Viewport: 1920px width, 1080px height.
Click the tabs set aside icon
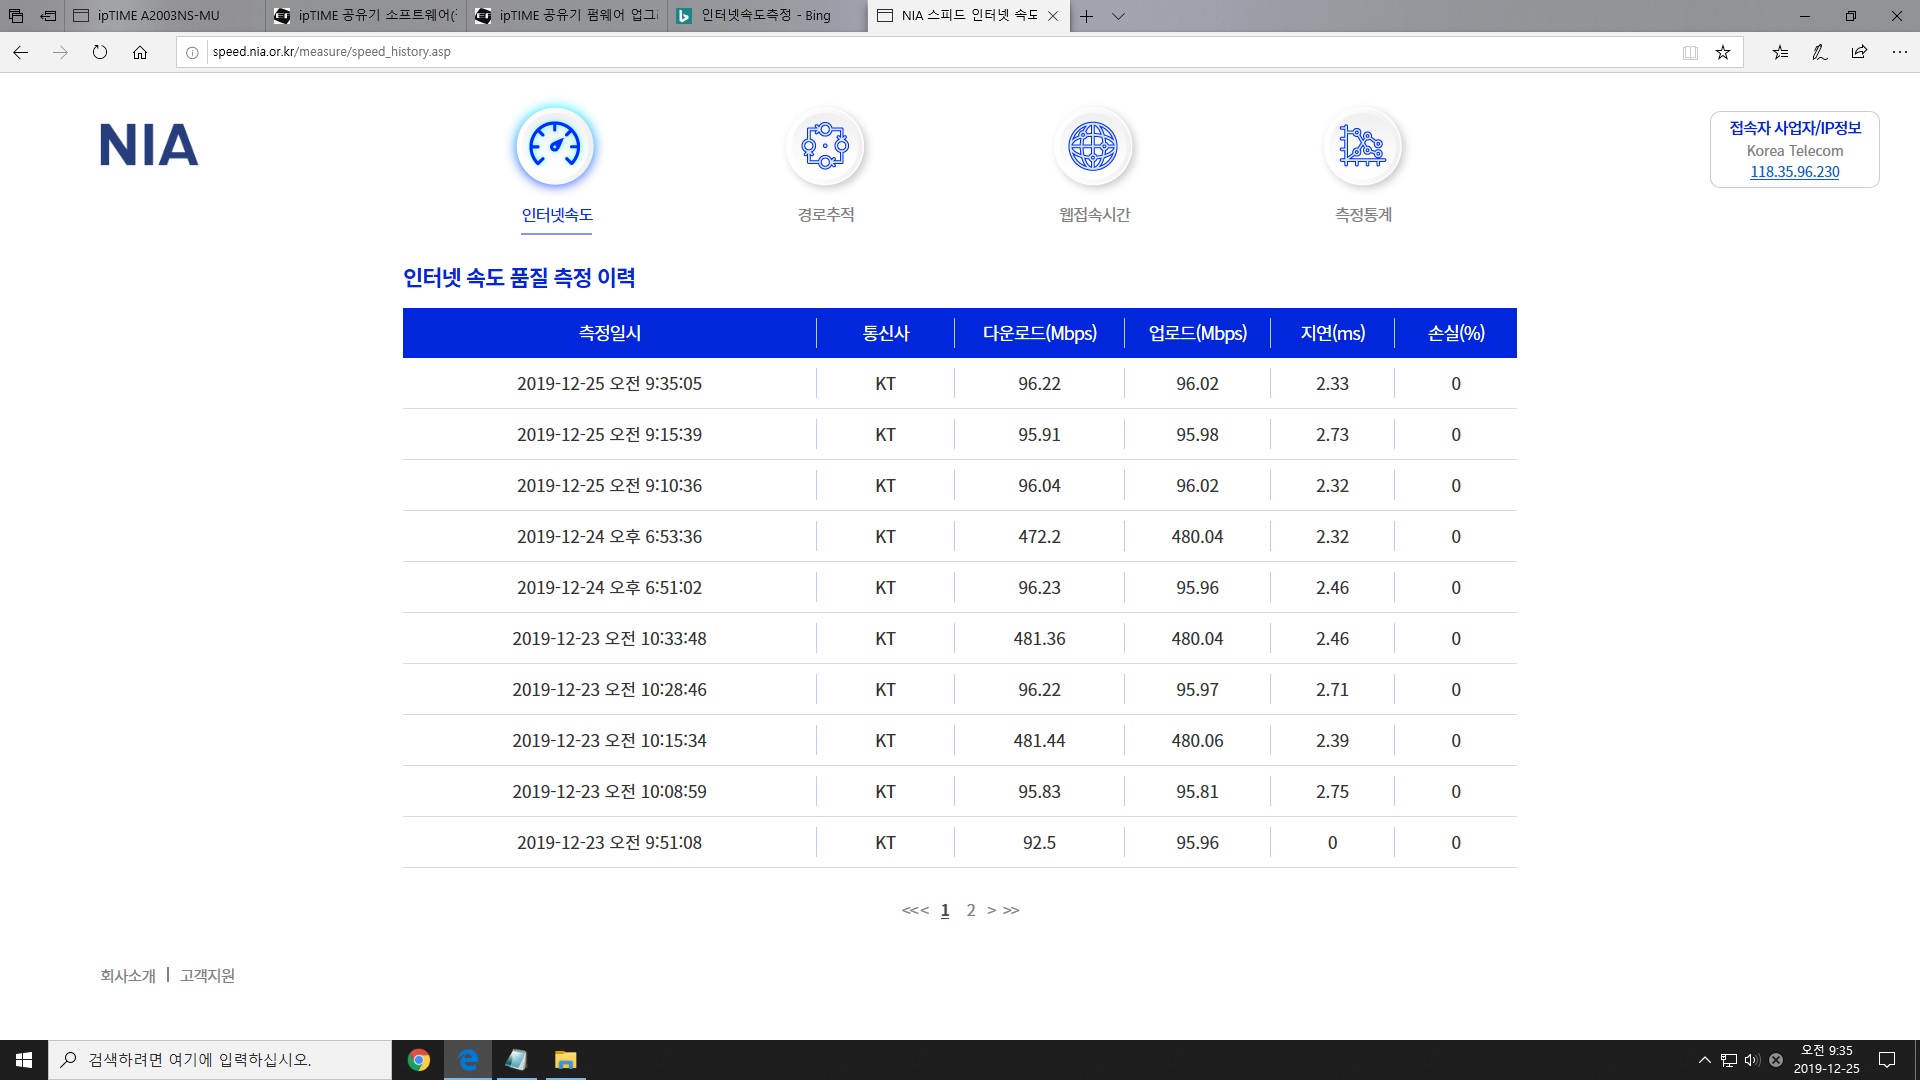pyautogui.click(x=16, y=16)
